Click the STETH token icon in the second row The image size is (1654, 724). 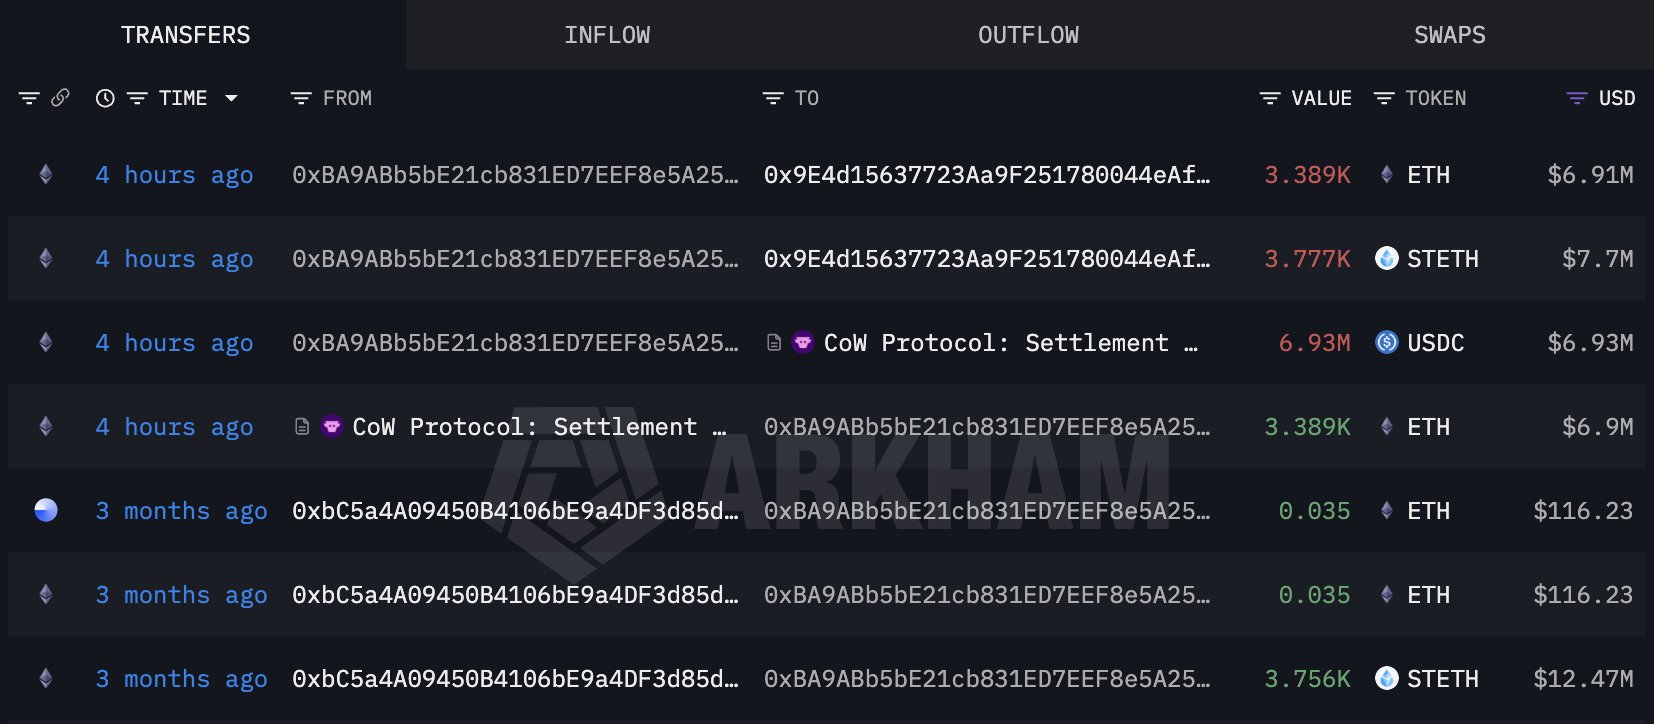tap(1386, 258)
